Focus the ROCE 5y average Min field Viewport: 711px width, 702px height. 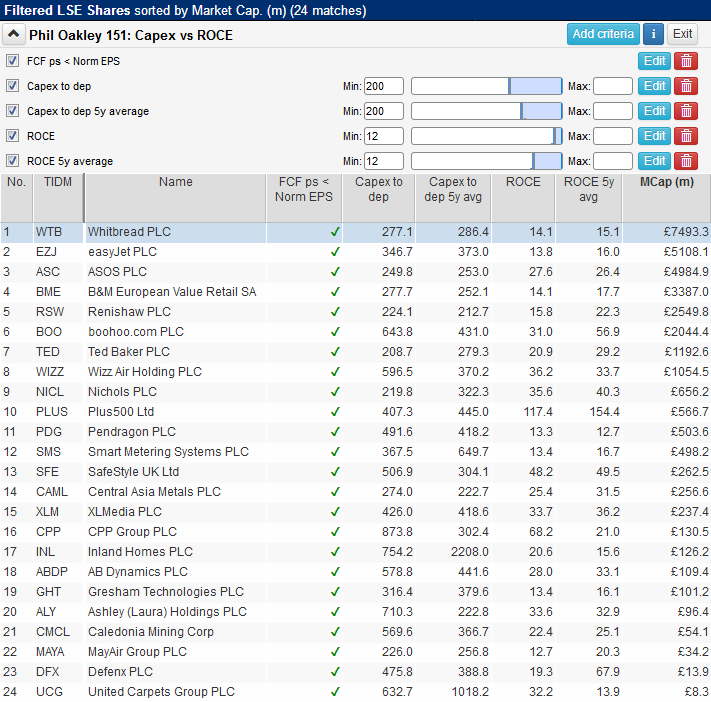[x=384, y=161]
